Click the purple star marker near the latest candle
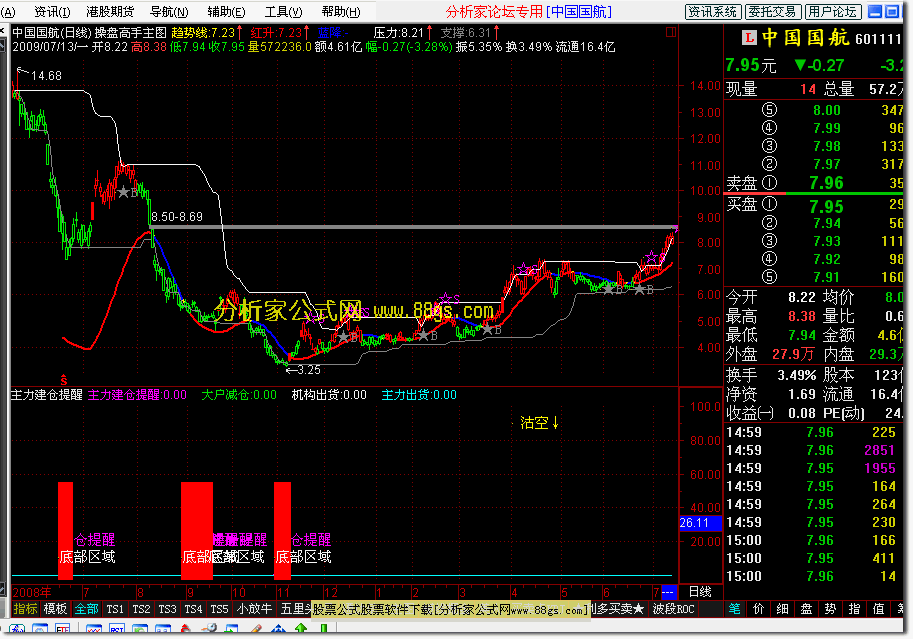The height and width of the screenshot is (639, 913). [650, 257]
